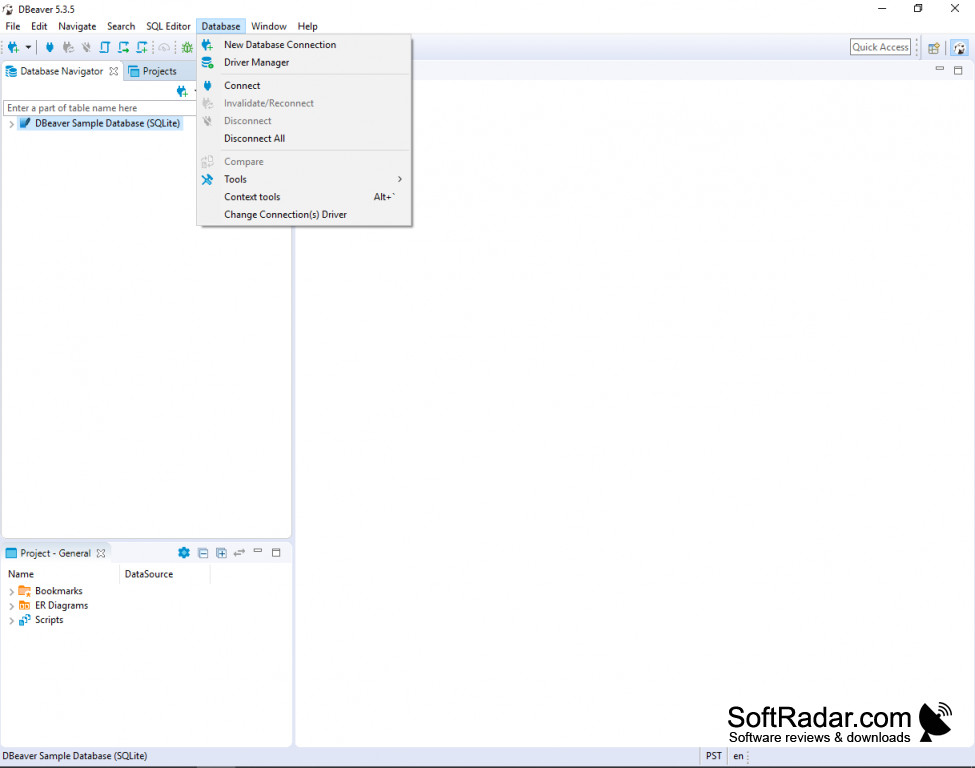975x768 pixels.
Task: Minimize the editor area panel
Action: (940, 68)
